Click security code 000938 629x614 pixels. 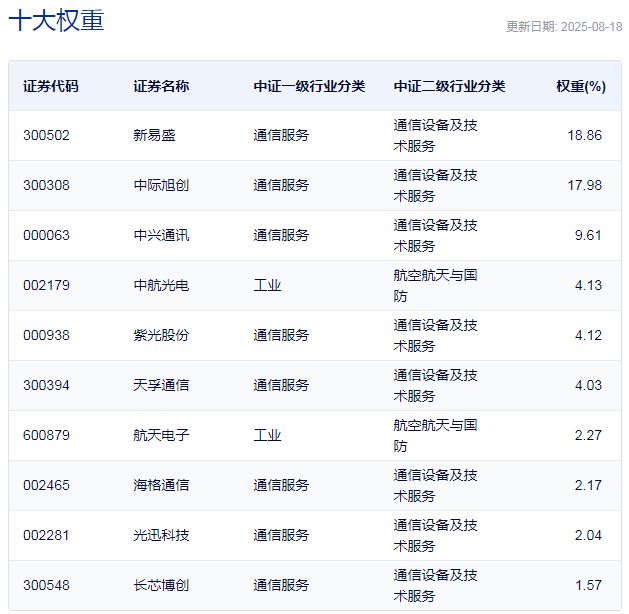click(47, 335)
